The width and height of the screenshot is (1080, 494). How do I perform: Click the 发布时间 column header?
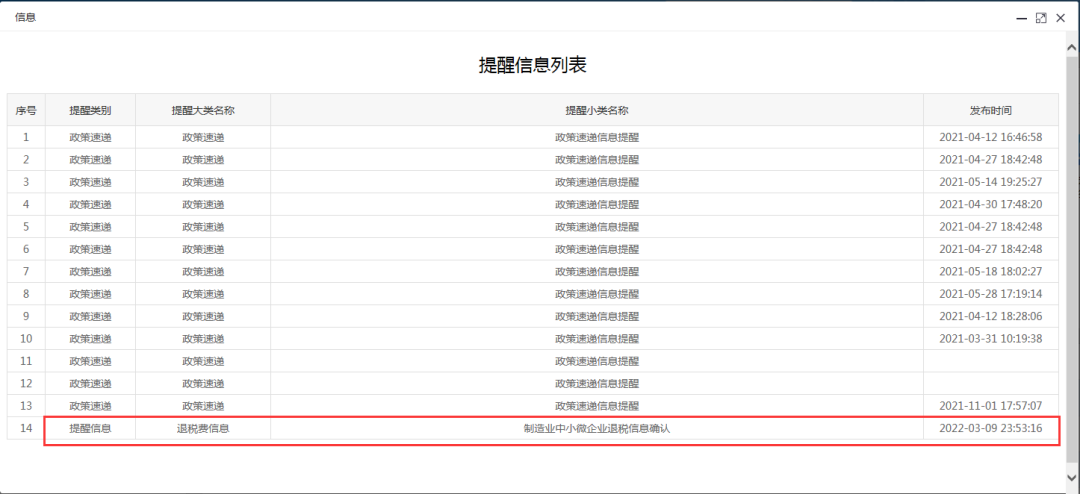990,110
